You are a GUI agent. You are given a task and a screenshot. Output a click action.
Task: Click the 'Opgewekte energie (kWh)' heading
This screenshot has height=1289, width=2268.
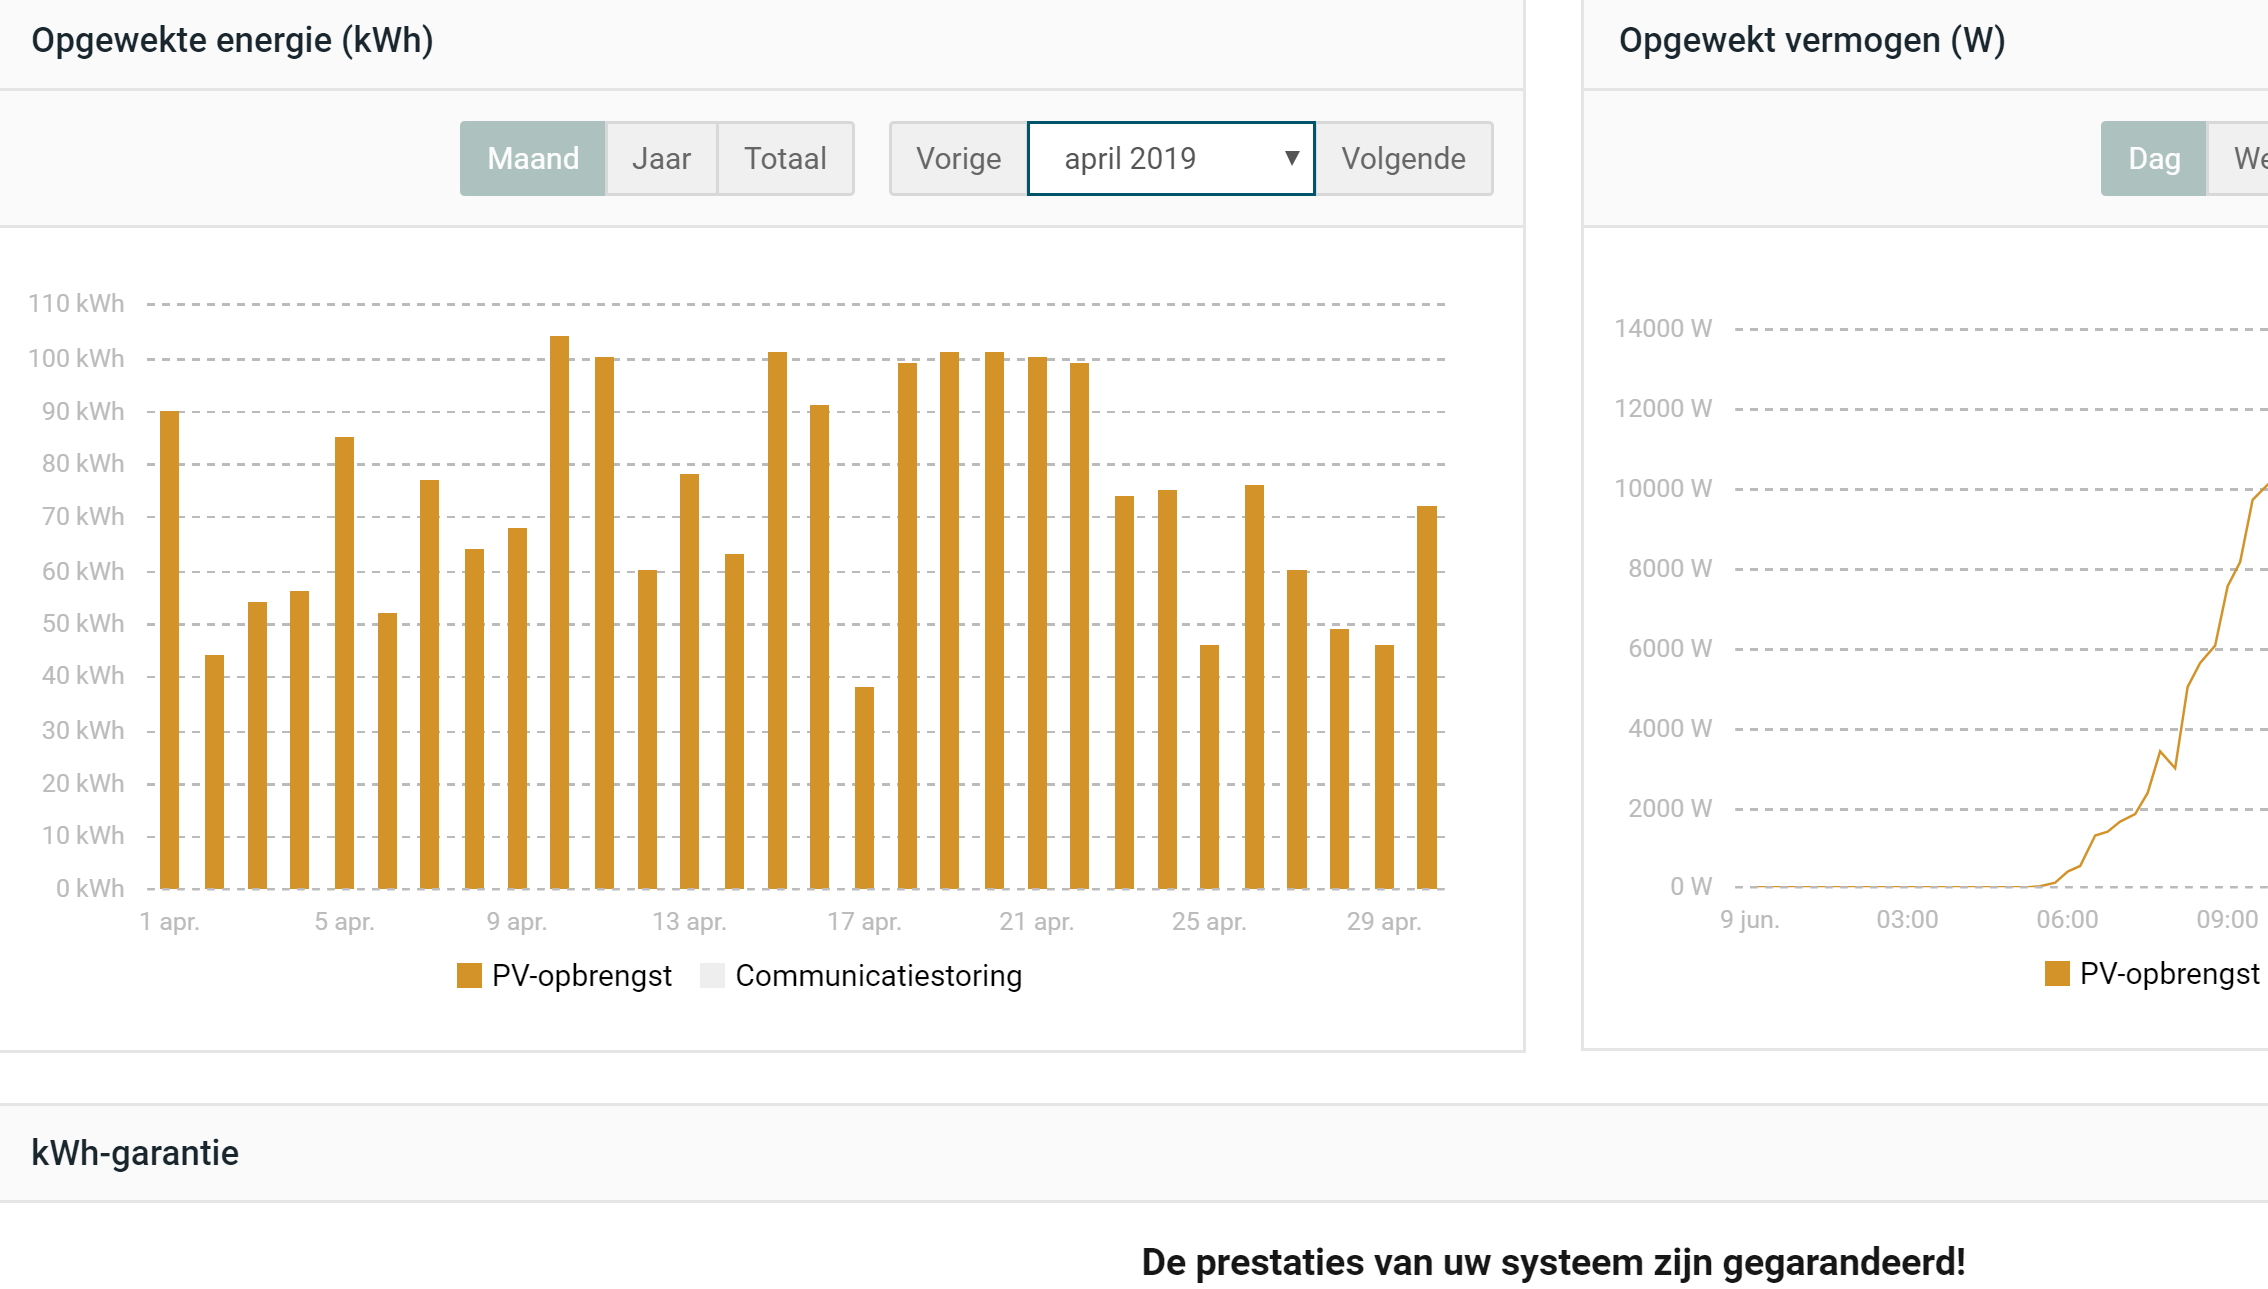coord(232,40)
